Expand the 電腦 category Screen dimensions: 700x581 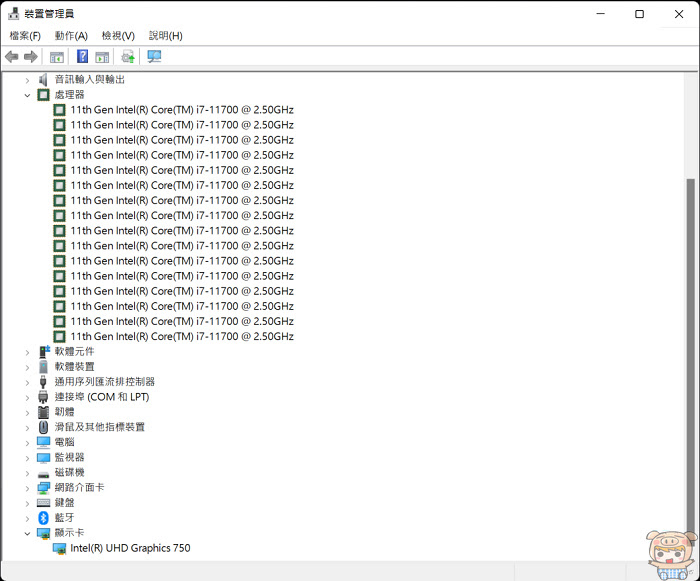tap(27, 443)
